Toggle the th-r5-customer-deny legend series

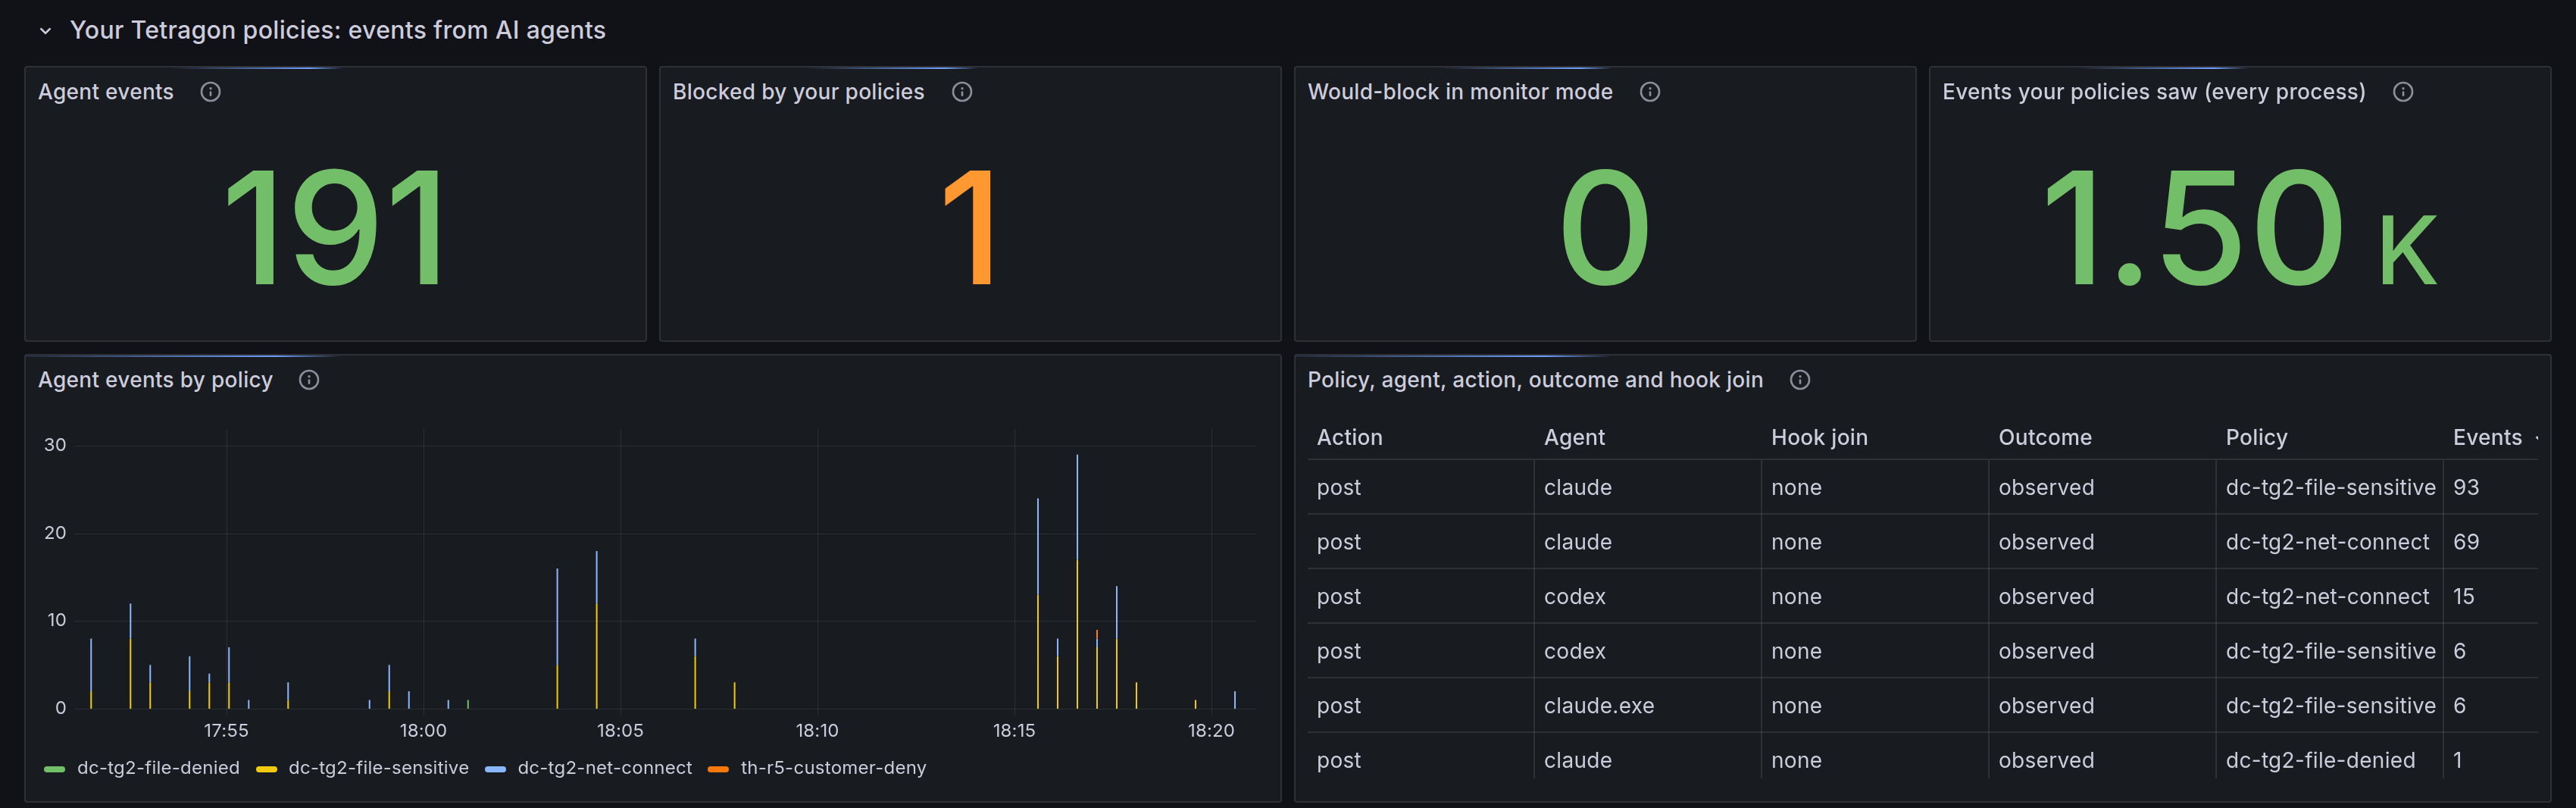point(833,768)
